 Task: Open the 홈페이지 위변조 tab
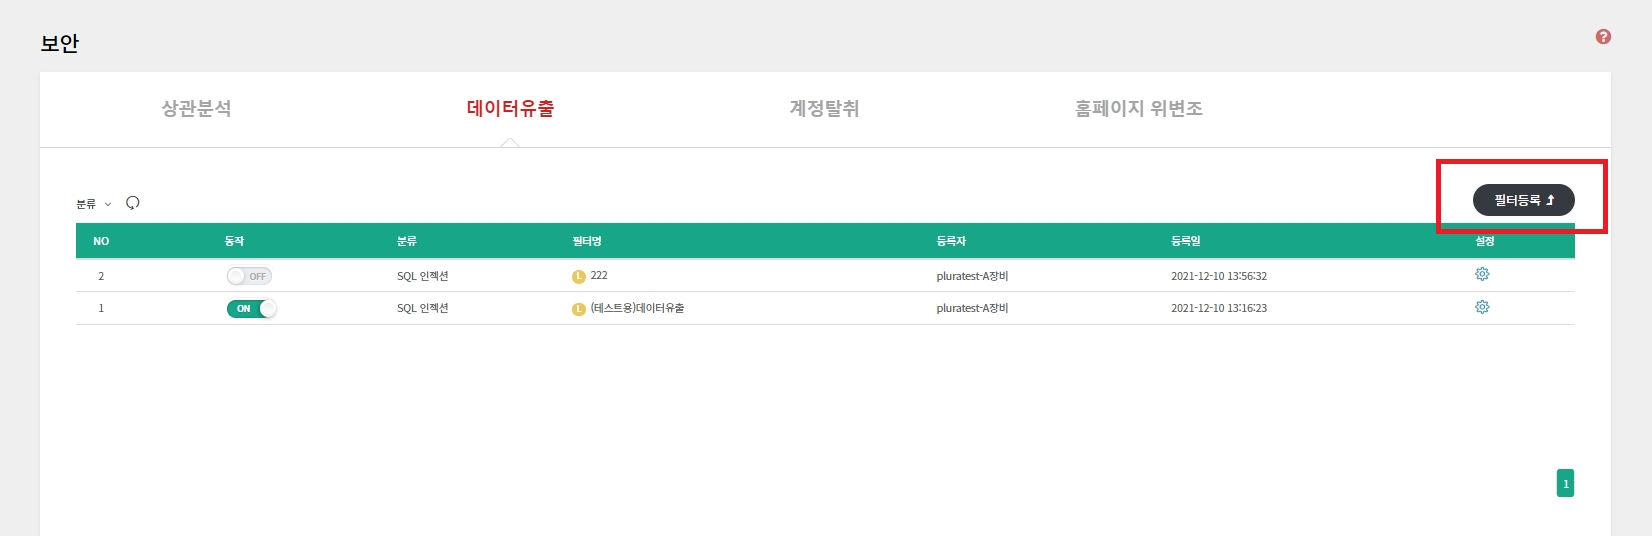(1138, 108)
